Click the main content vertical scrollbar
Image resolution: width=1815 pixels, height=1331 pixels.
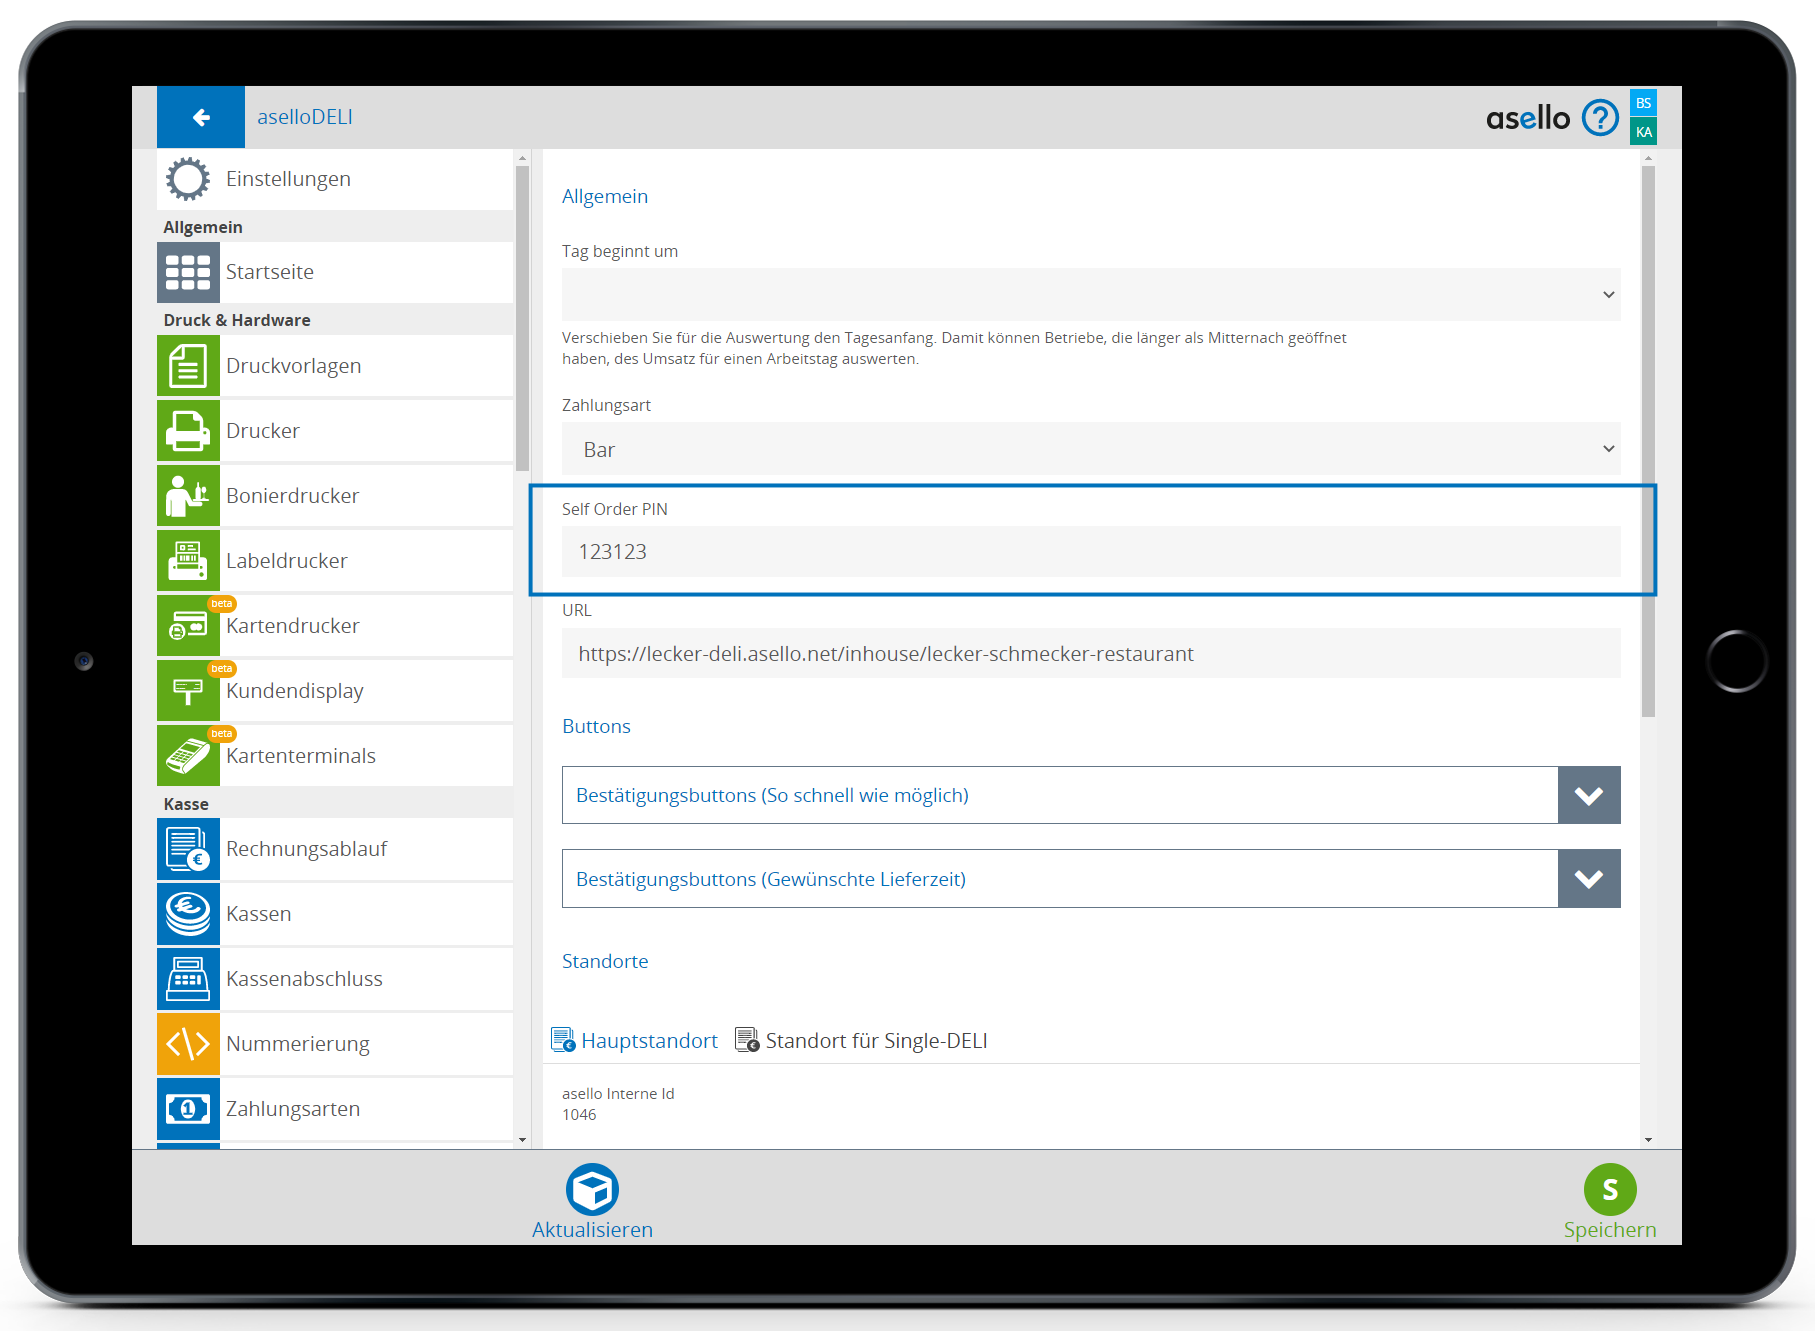1648,440
